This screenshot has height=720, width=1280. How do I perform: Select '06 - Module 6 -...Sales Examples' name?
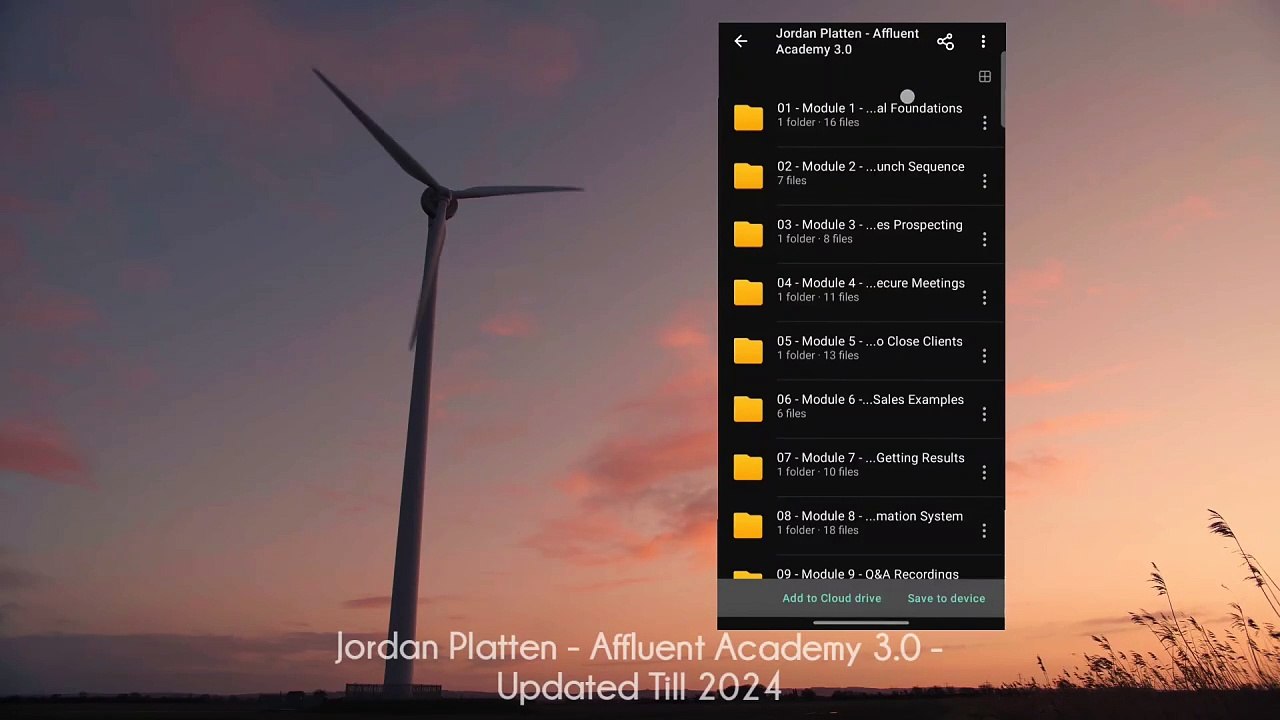pos(870,399)
